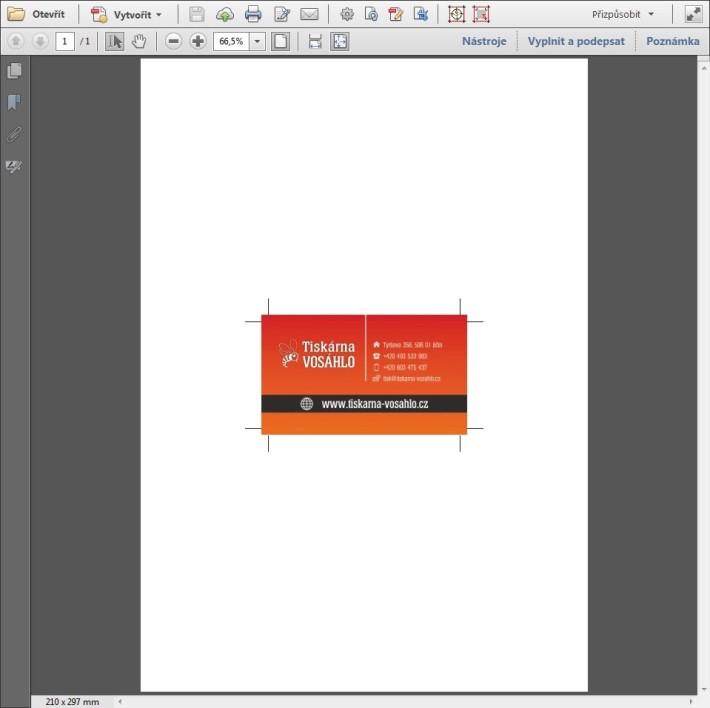Select the Hand pan tool
The width and height of the screenshot is (710, 708).
(139, 41)
